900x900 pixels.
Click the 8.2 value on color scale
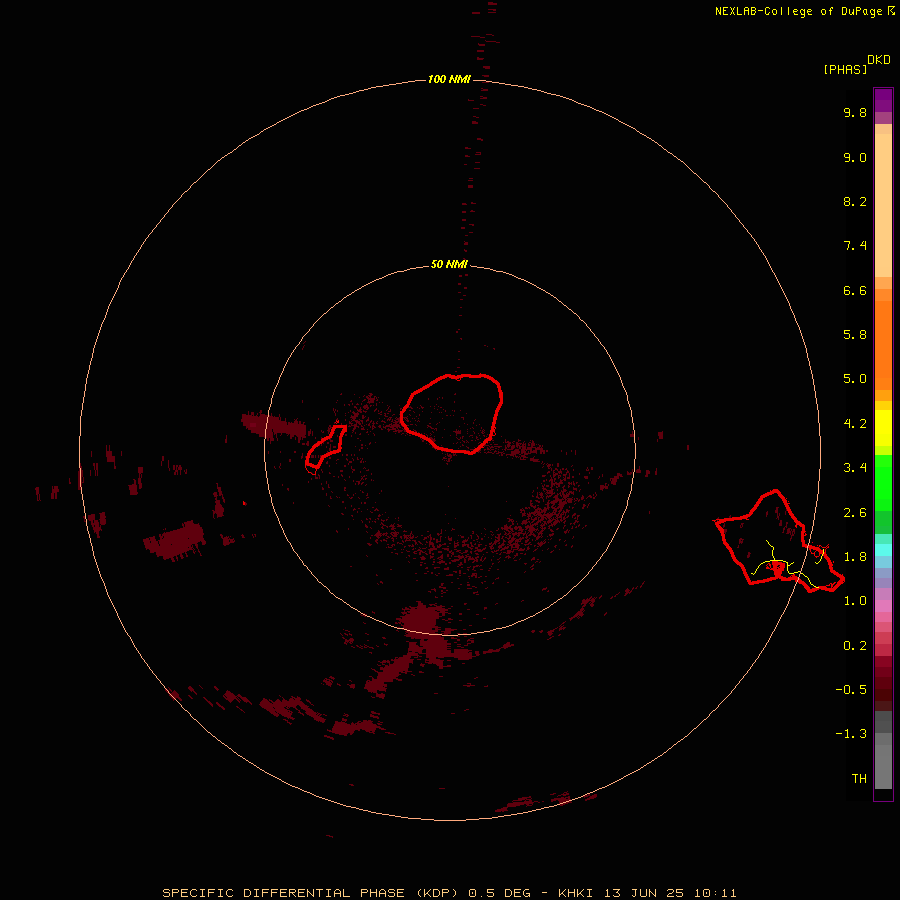click(855, 201)
